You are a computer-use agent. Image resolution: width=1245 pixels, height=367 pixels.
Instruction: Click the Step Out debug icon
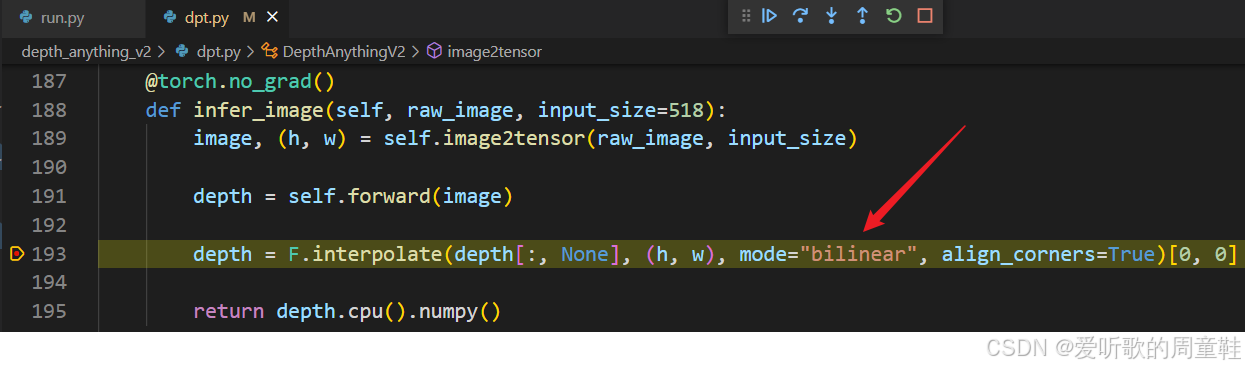point(862,16)
